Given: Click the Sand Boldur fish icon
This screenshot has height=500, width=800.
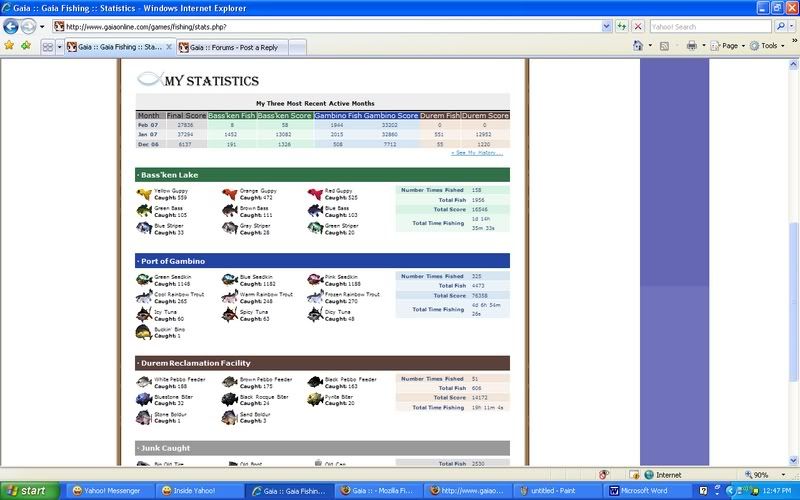Looking at the screenshot, I should tap(230, 417).
